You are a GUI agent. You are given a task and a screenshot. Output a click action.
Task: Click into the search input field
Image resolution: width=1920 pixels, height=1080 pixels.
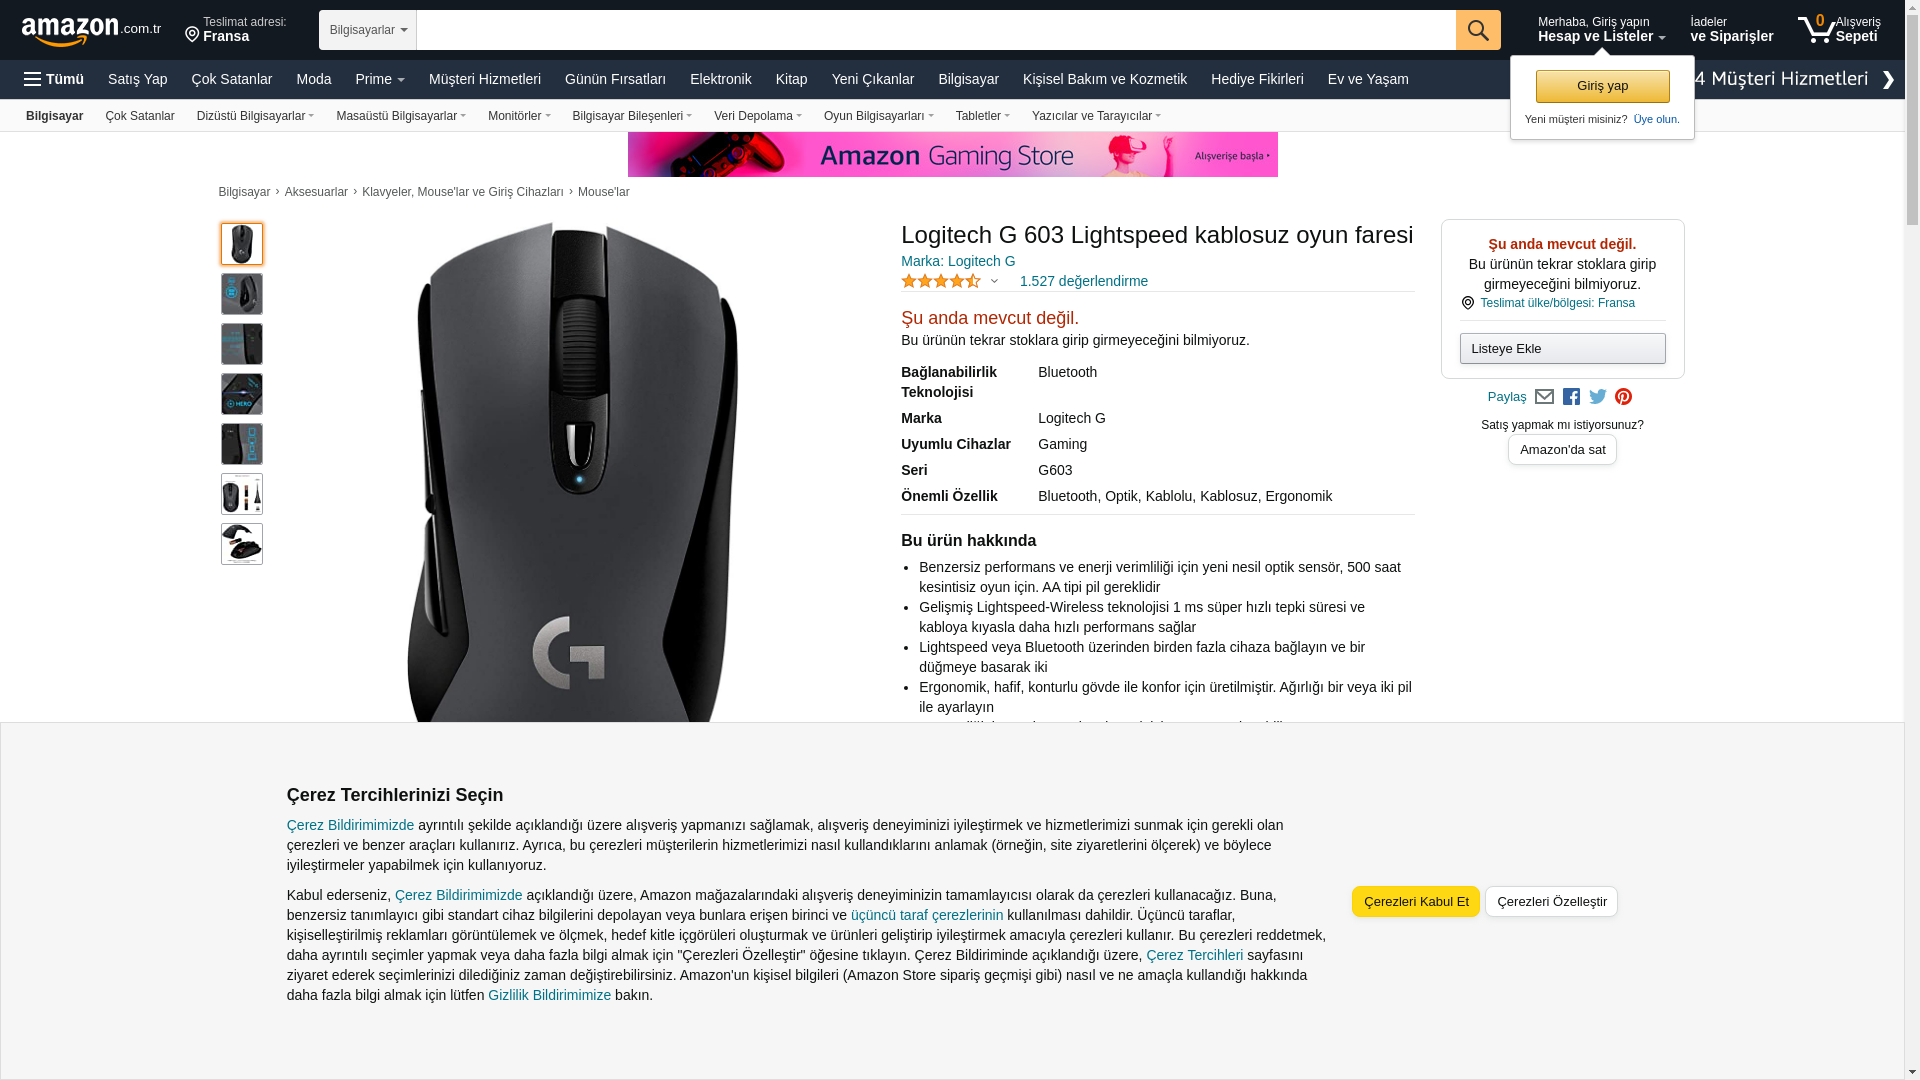[x=936, y=30]
